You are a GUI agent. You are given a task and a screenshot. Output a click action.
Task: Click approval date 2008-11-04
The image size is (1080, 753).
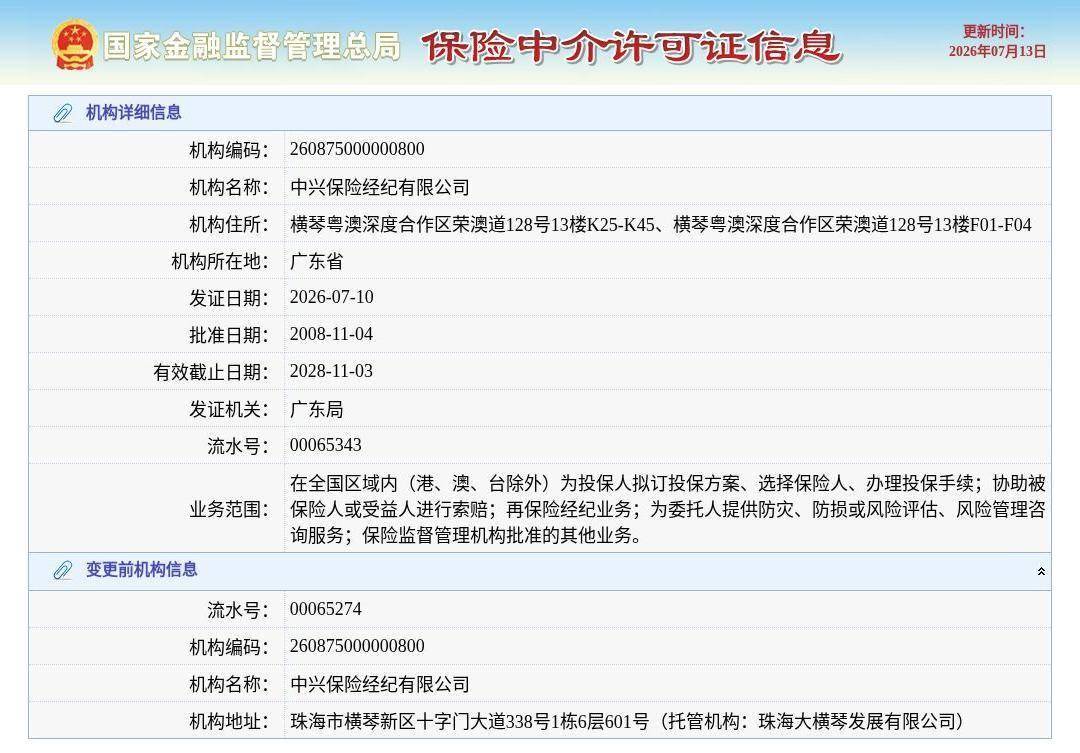point(331,334)
